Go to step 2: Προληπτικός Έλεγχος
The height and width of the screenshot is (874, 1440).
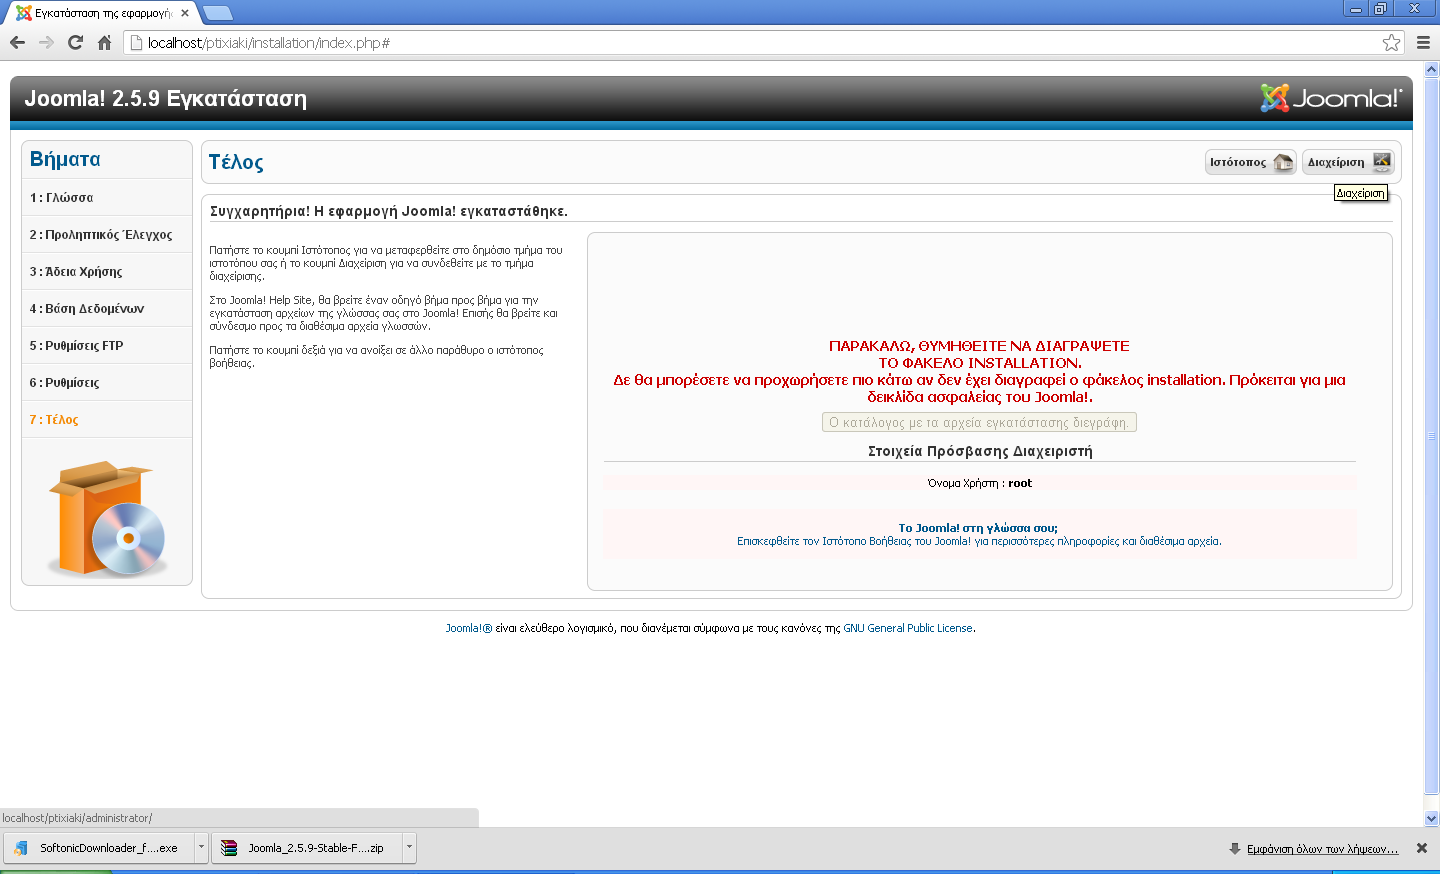point(107,235)
